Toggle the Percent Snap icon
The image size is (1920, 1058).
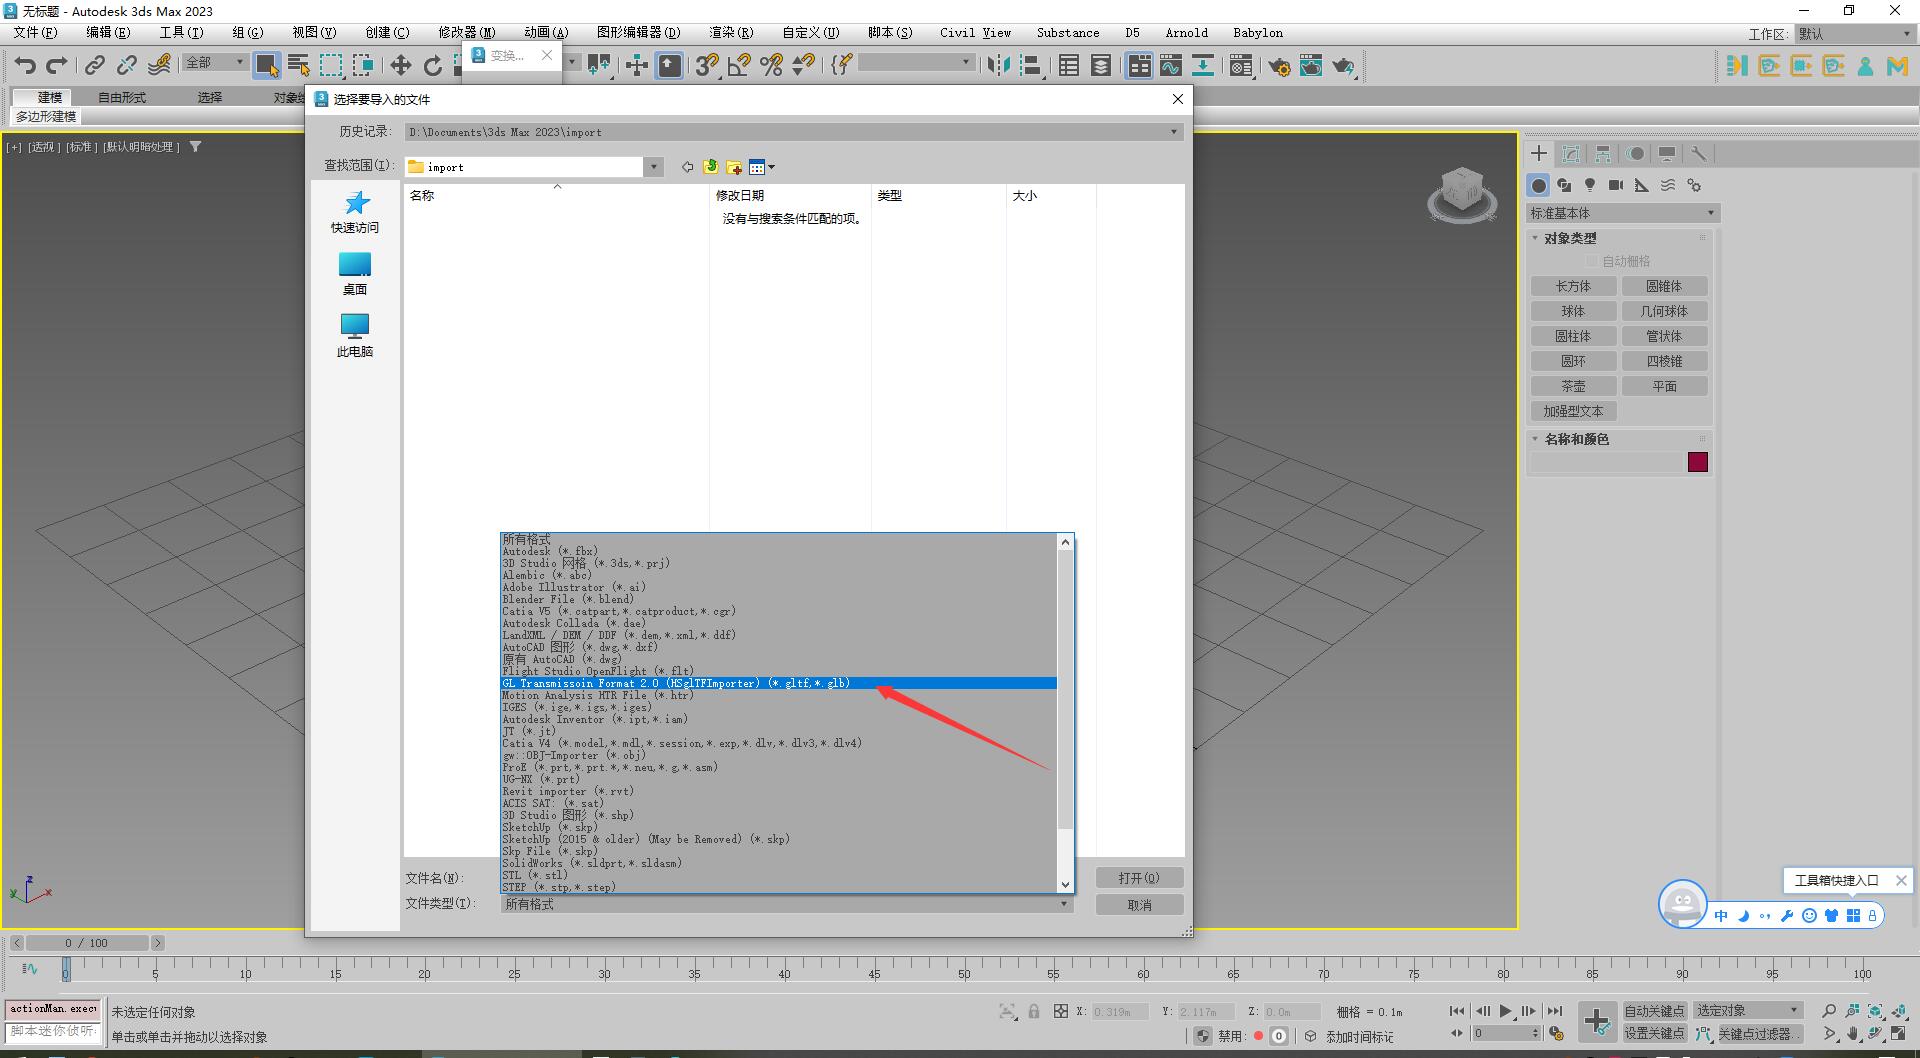click(771, 66)
